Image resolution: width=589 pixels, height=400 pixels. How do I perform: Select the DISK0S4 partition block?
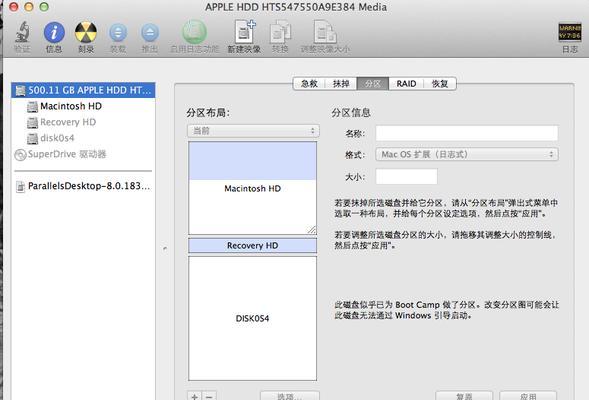click(252, 318)
